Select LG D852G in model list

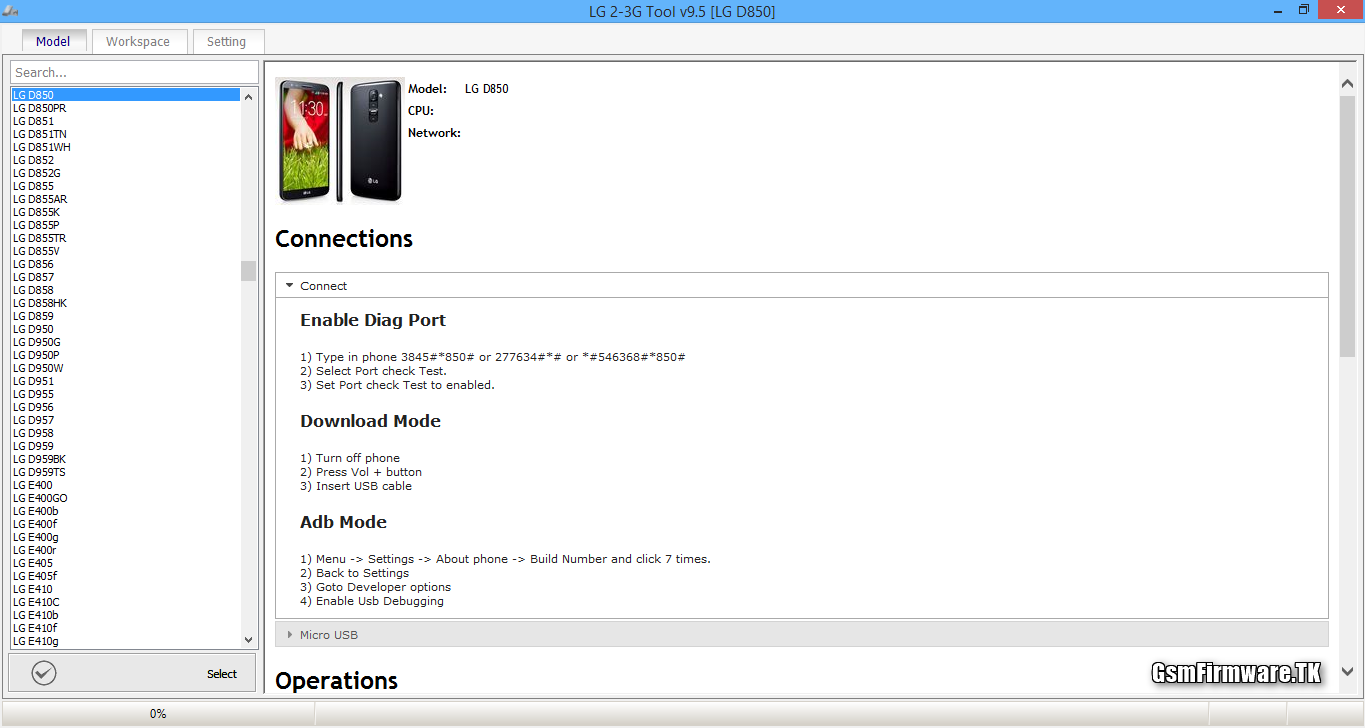125,173
